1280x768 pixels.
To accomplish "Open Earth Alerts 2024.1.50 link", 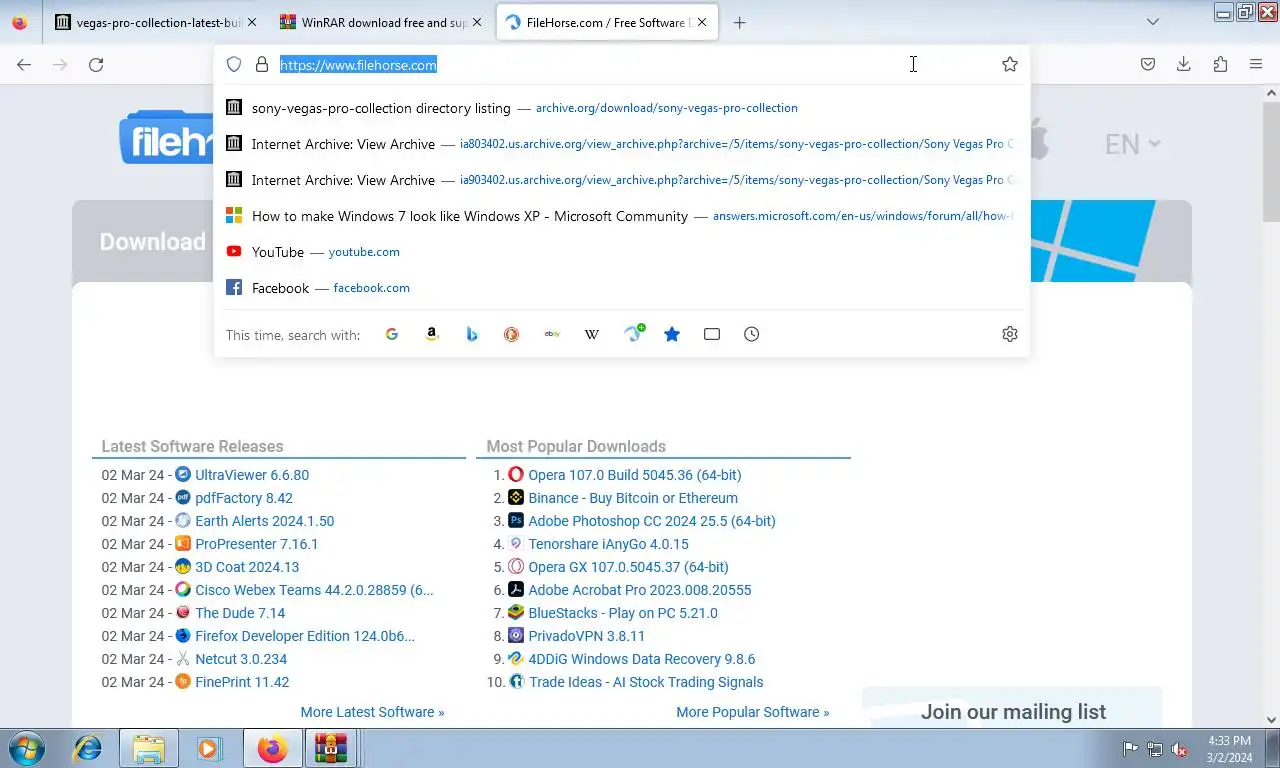I will click(265, 521).
